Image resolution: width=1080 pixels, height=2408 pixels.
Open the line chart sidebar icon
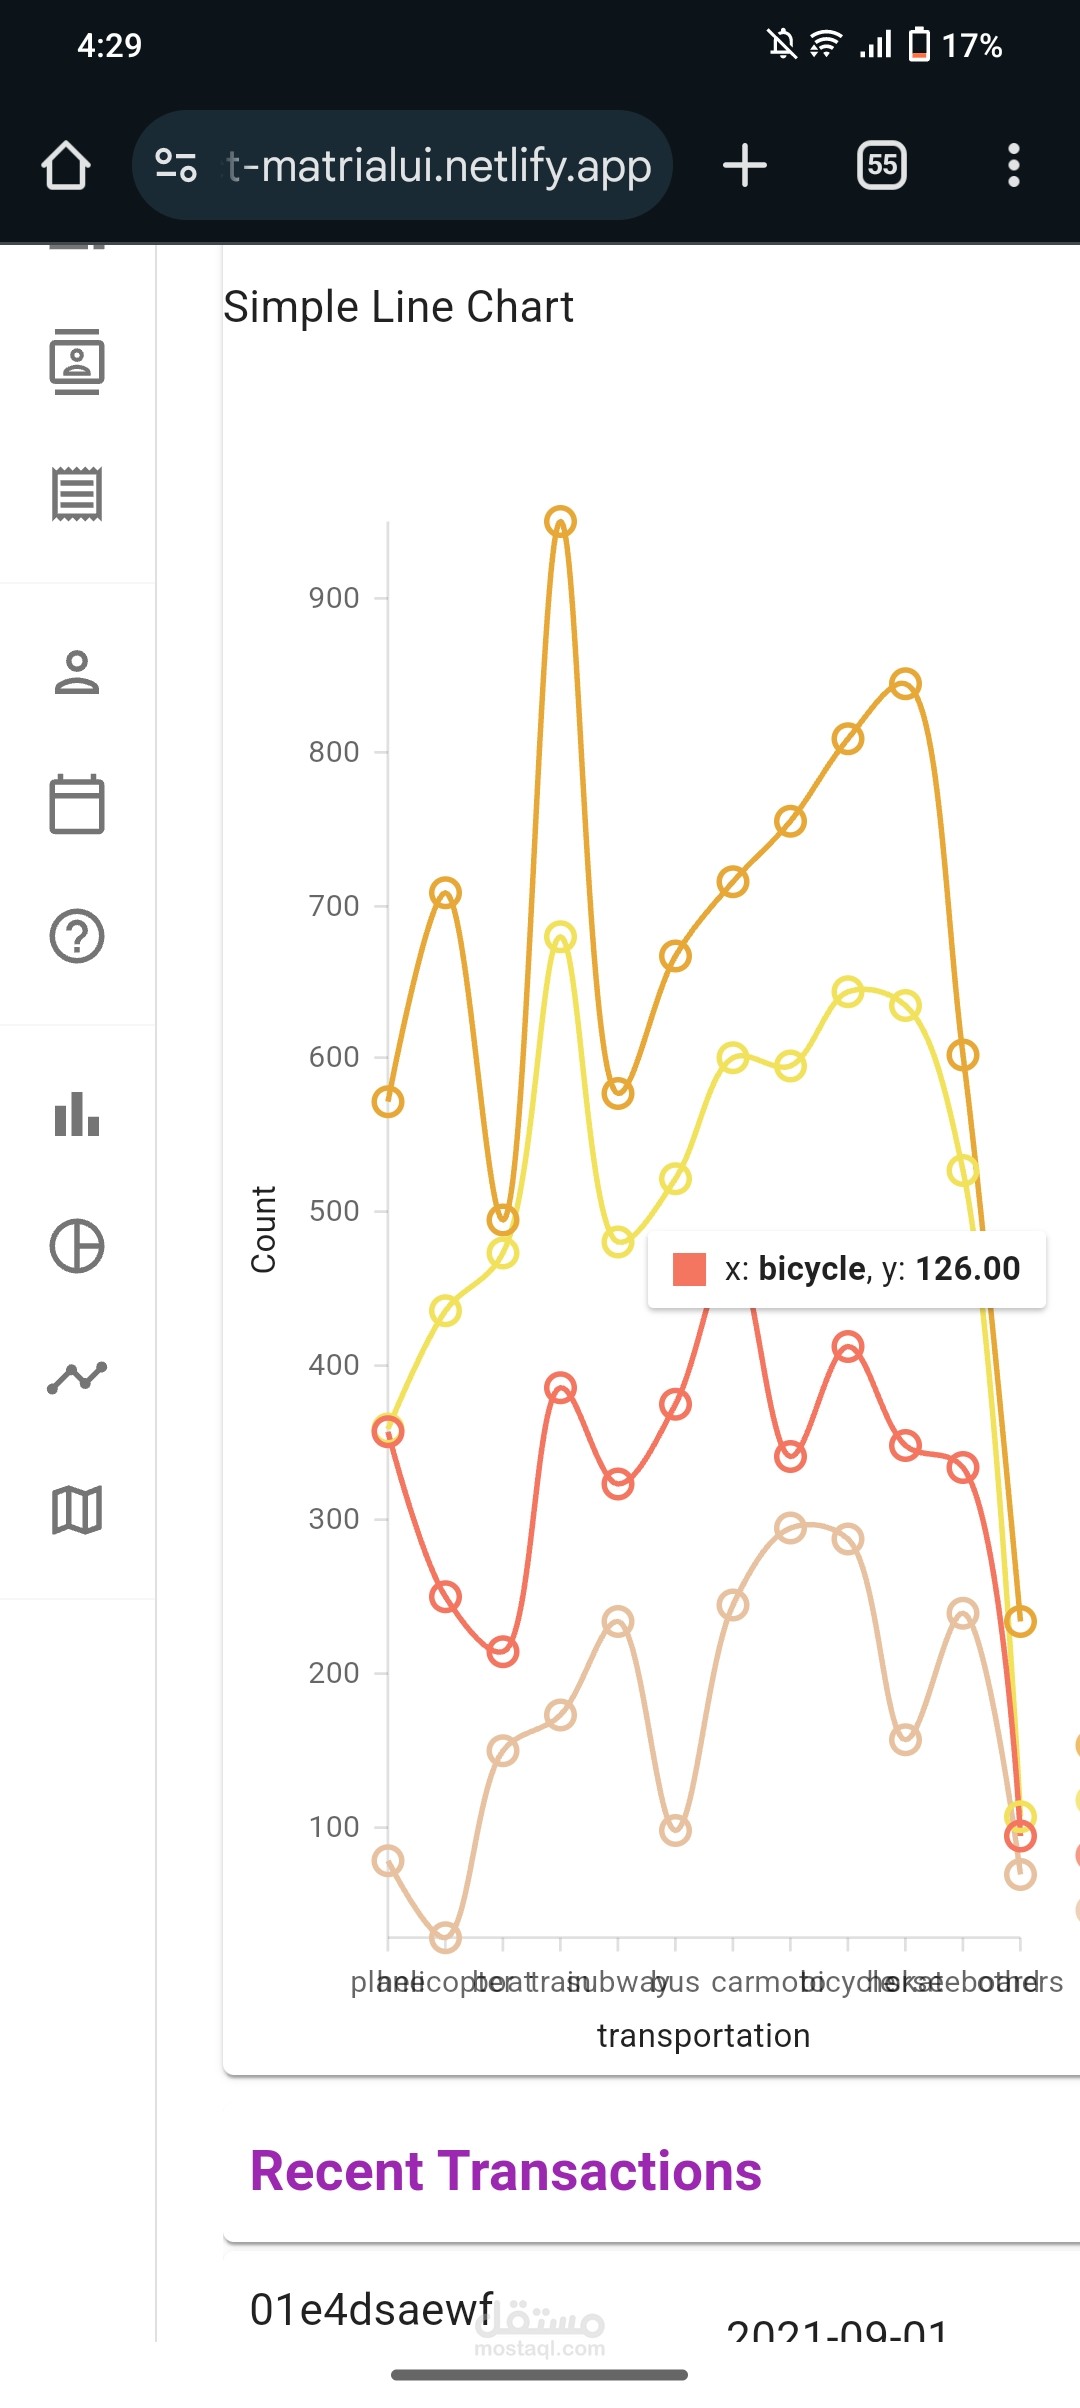coord(77,1378)
